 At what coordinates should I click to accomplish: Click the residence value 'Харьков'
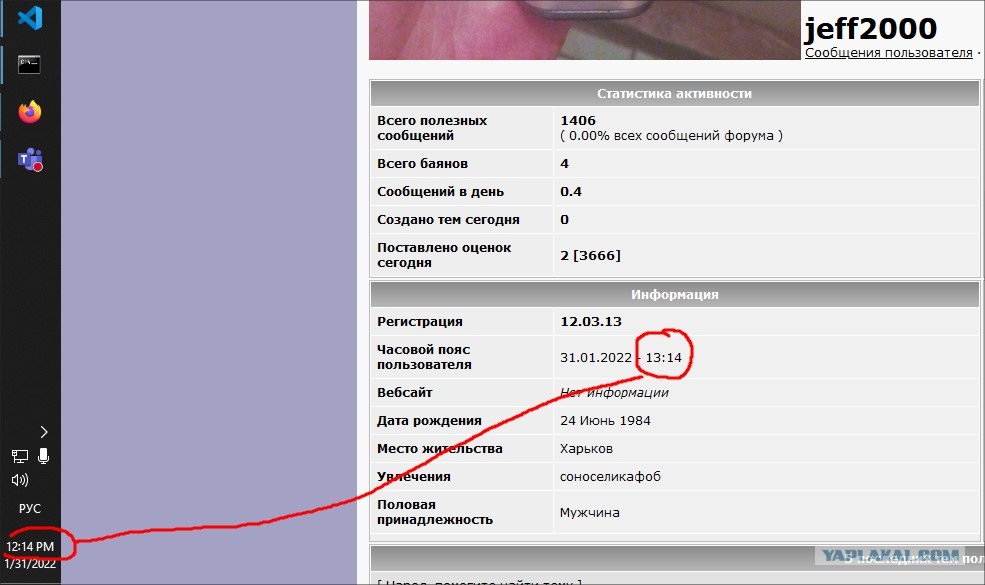point(586,449)
